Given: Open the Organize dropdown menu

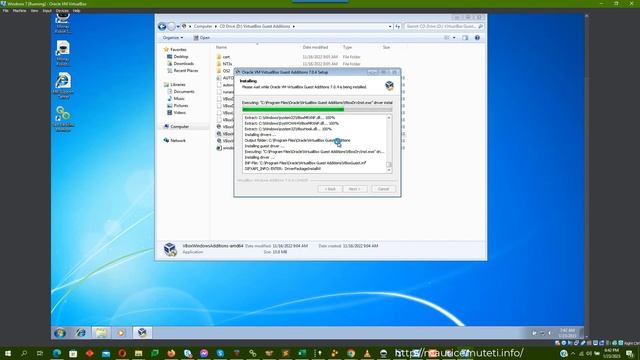Looking at the screenshot, I should [x=173, y=38].
